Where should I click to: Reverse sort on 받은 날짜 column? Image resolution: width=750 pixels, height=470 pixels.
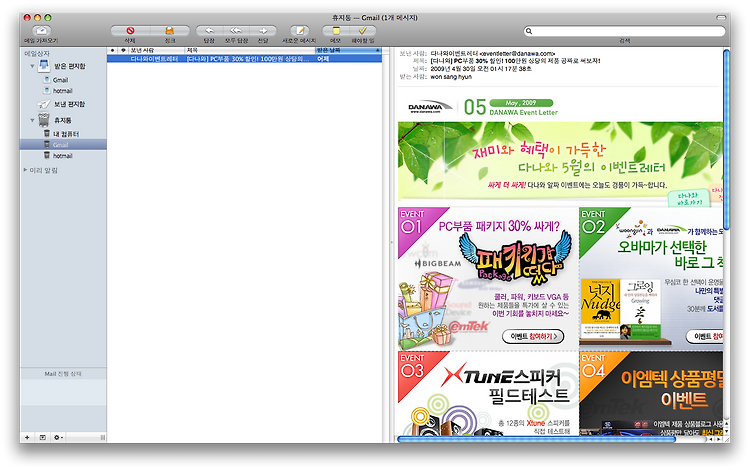pyautogui.click(x=349, y=50)
